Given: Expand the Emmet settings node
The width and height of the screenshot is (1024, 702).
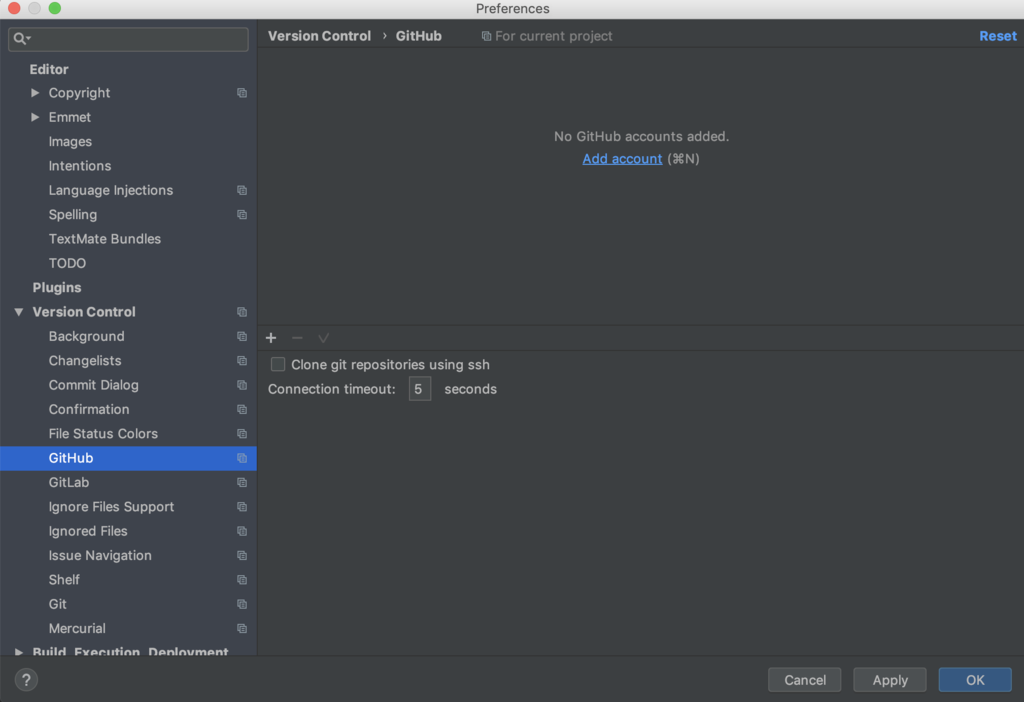Looking at the screenshot, I should (x=35, y=117).
